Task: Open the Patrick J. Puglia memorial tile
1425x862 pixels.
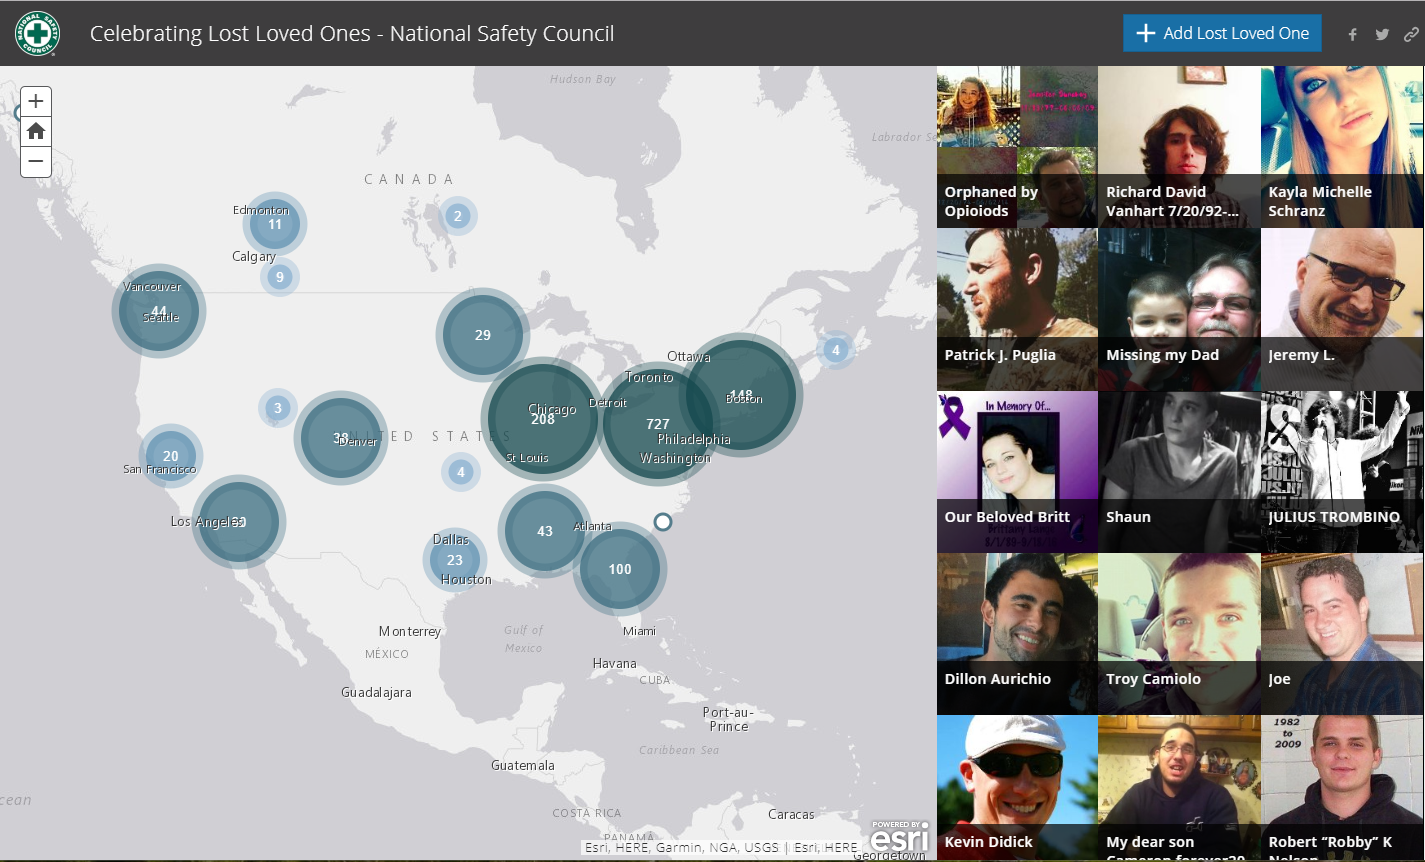Action: 1017,309
